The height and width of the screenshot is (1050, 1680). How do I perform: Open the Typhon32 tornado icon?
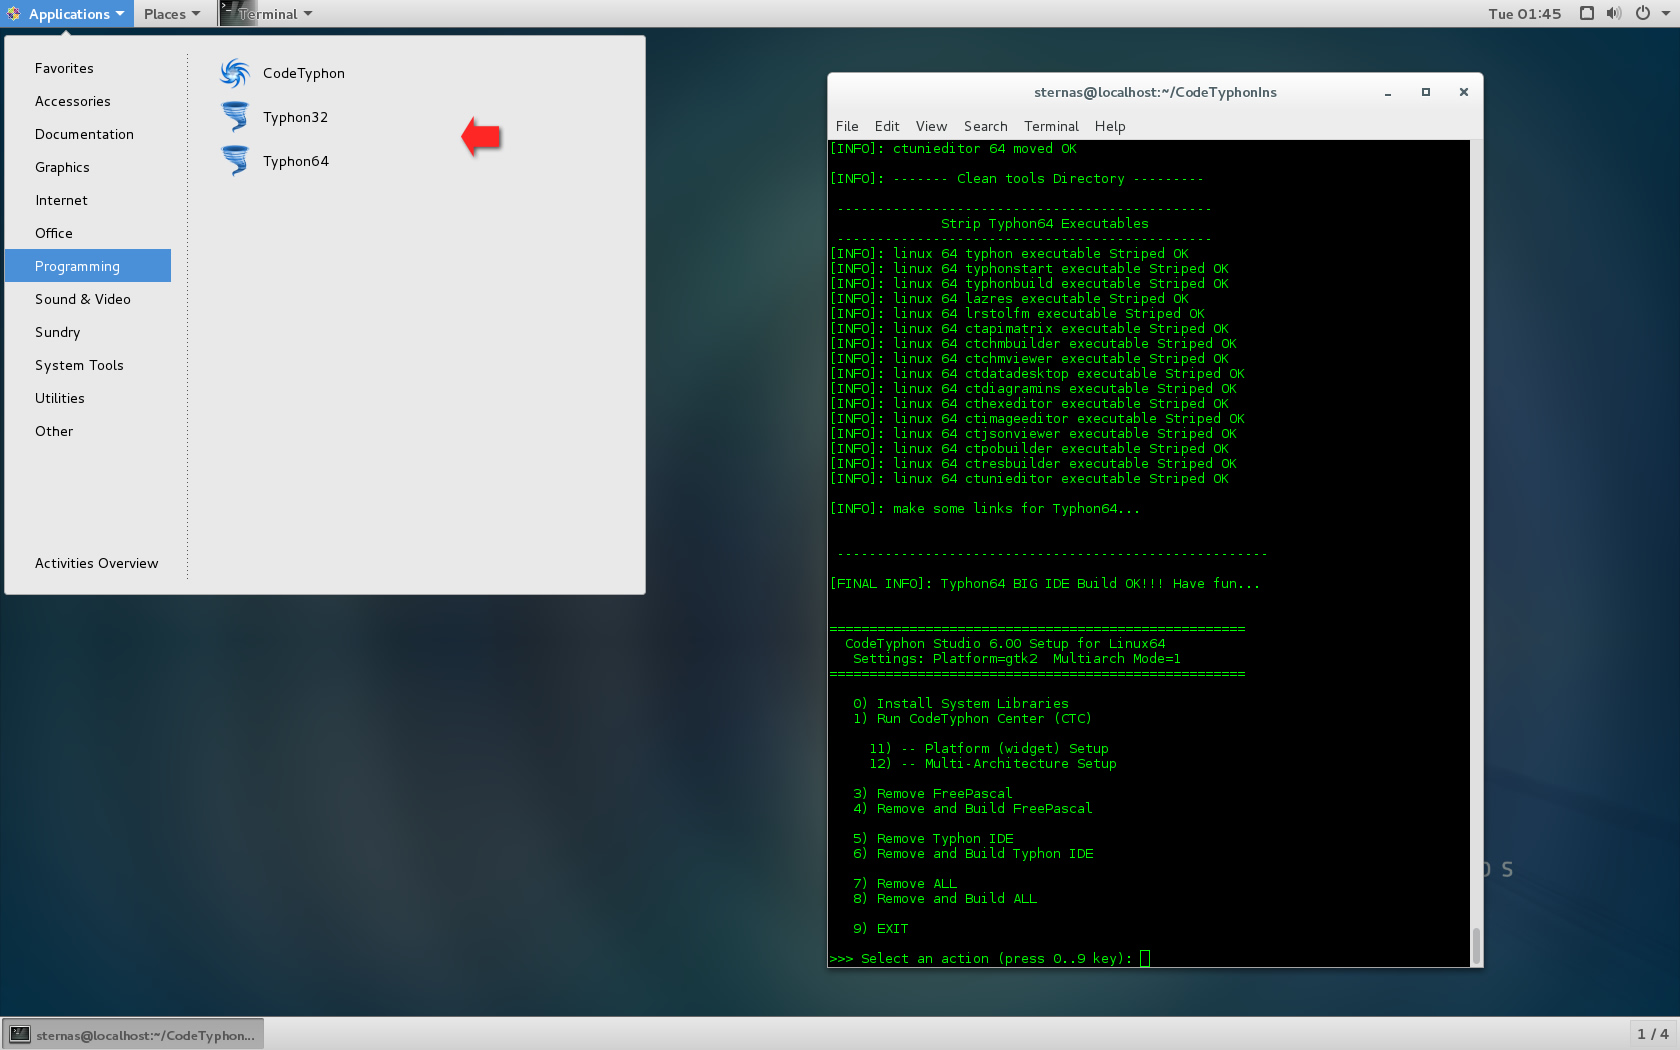[x=235, y=117]
